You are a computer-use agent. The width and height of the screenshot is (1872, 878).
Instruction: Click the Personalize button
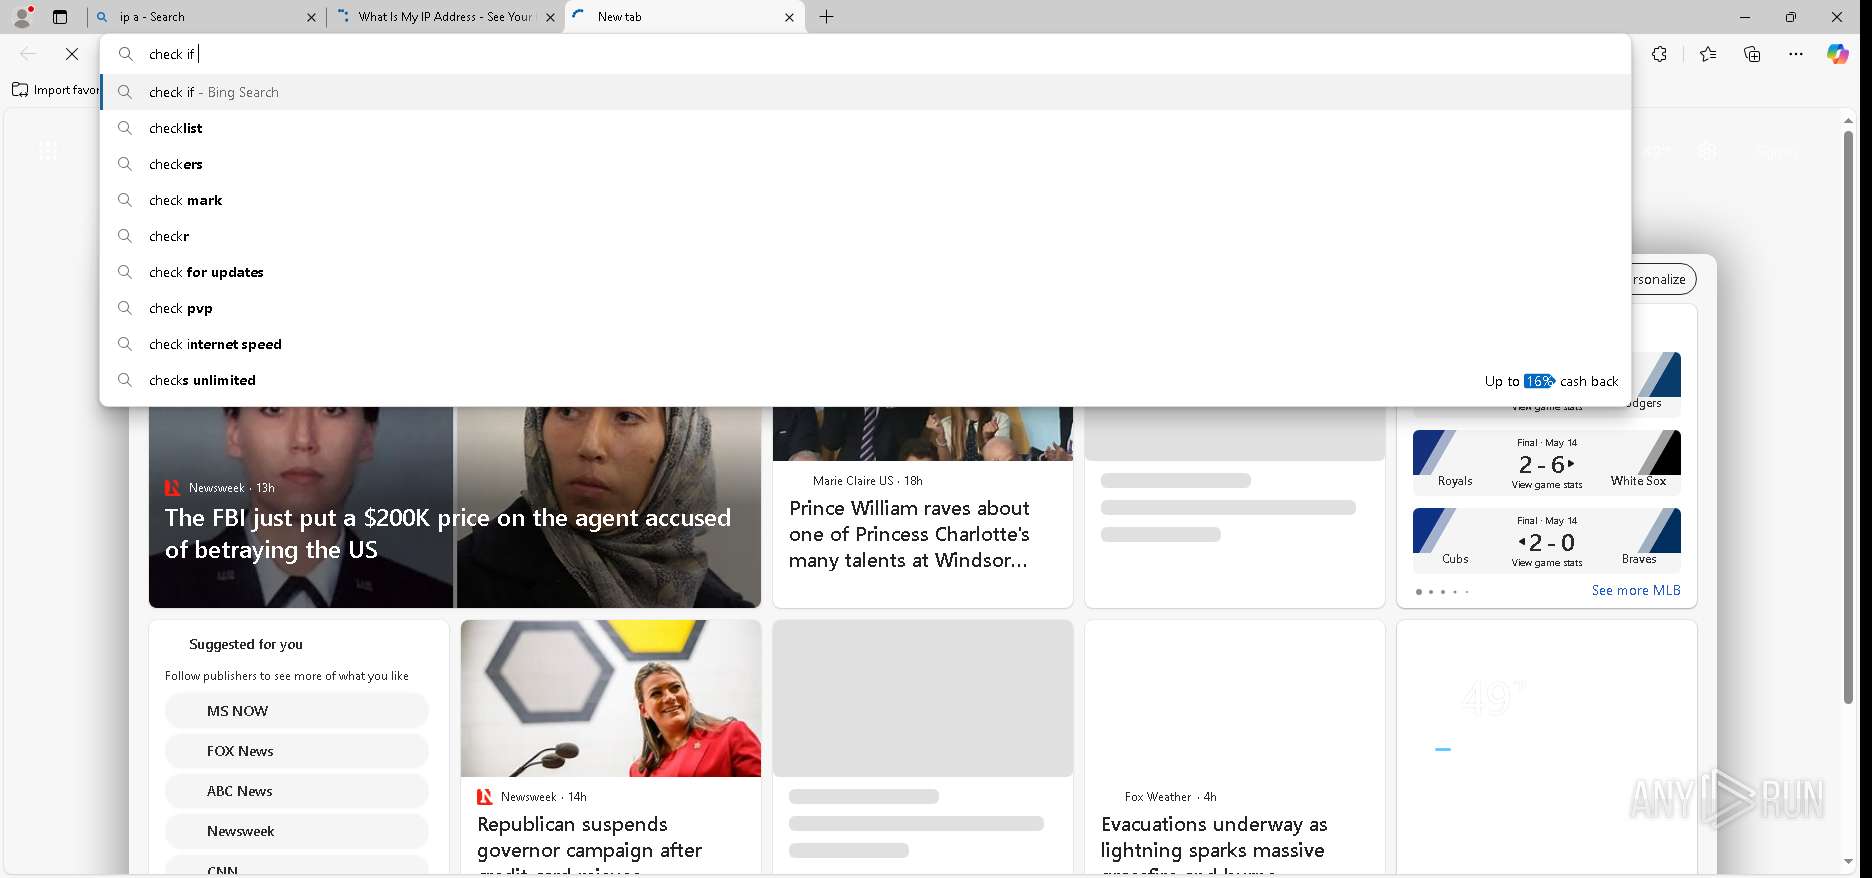(1663, 279)
